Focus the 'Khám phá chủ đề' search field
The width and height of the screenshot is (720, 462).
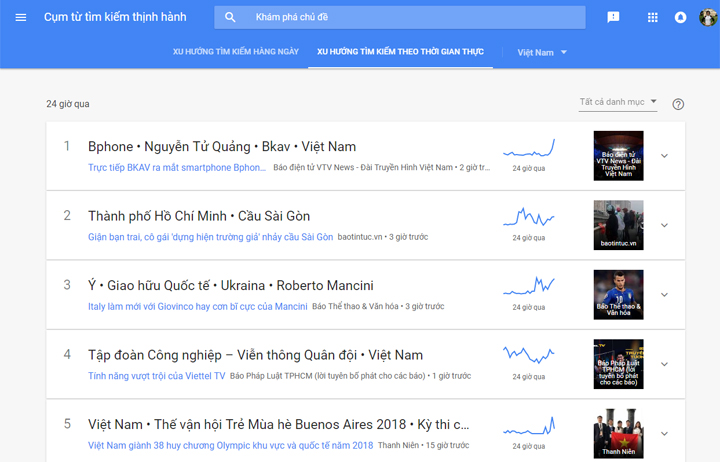coord(400,17)
